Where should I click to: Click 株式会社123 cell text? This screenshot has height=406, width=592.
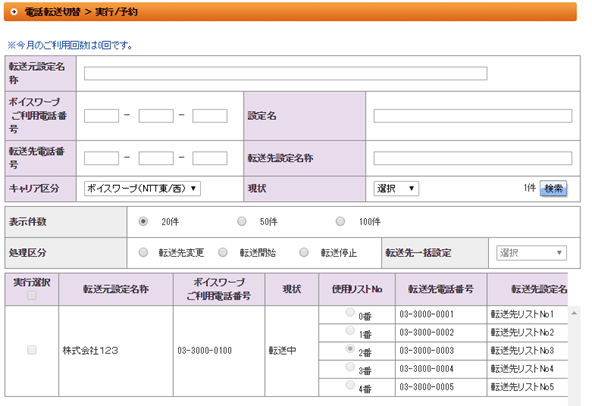coord(90,351)
